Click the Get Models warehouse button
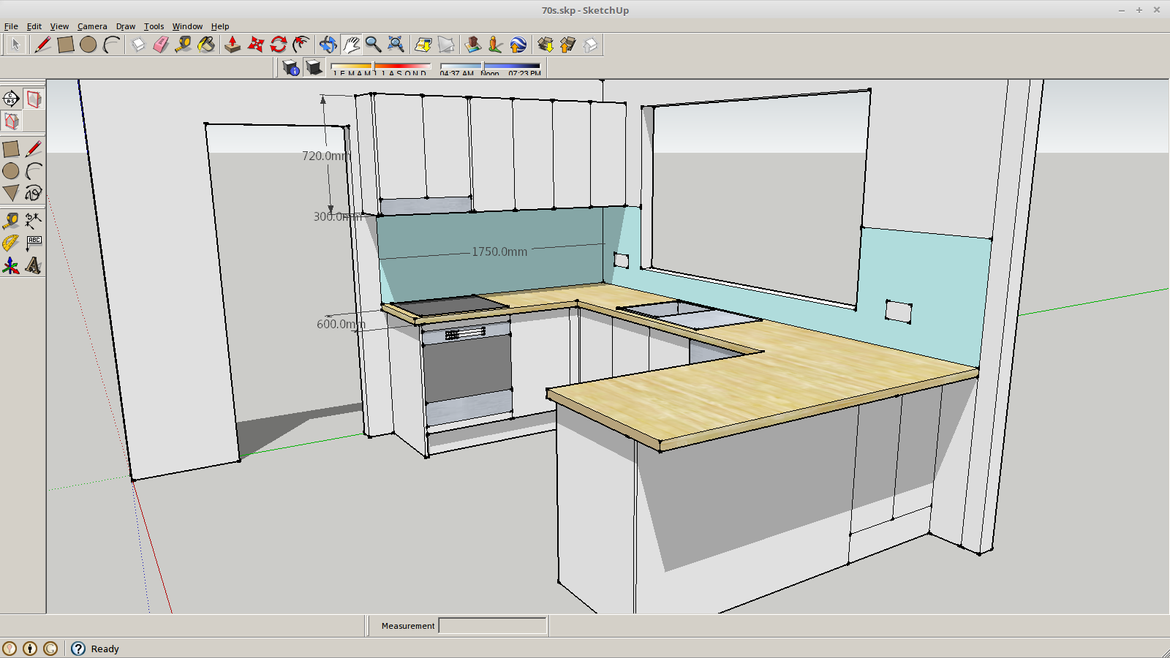The height and width of the screenshot is (658, 1170). point(544,44)
